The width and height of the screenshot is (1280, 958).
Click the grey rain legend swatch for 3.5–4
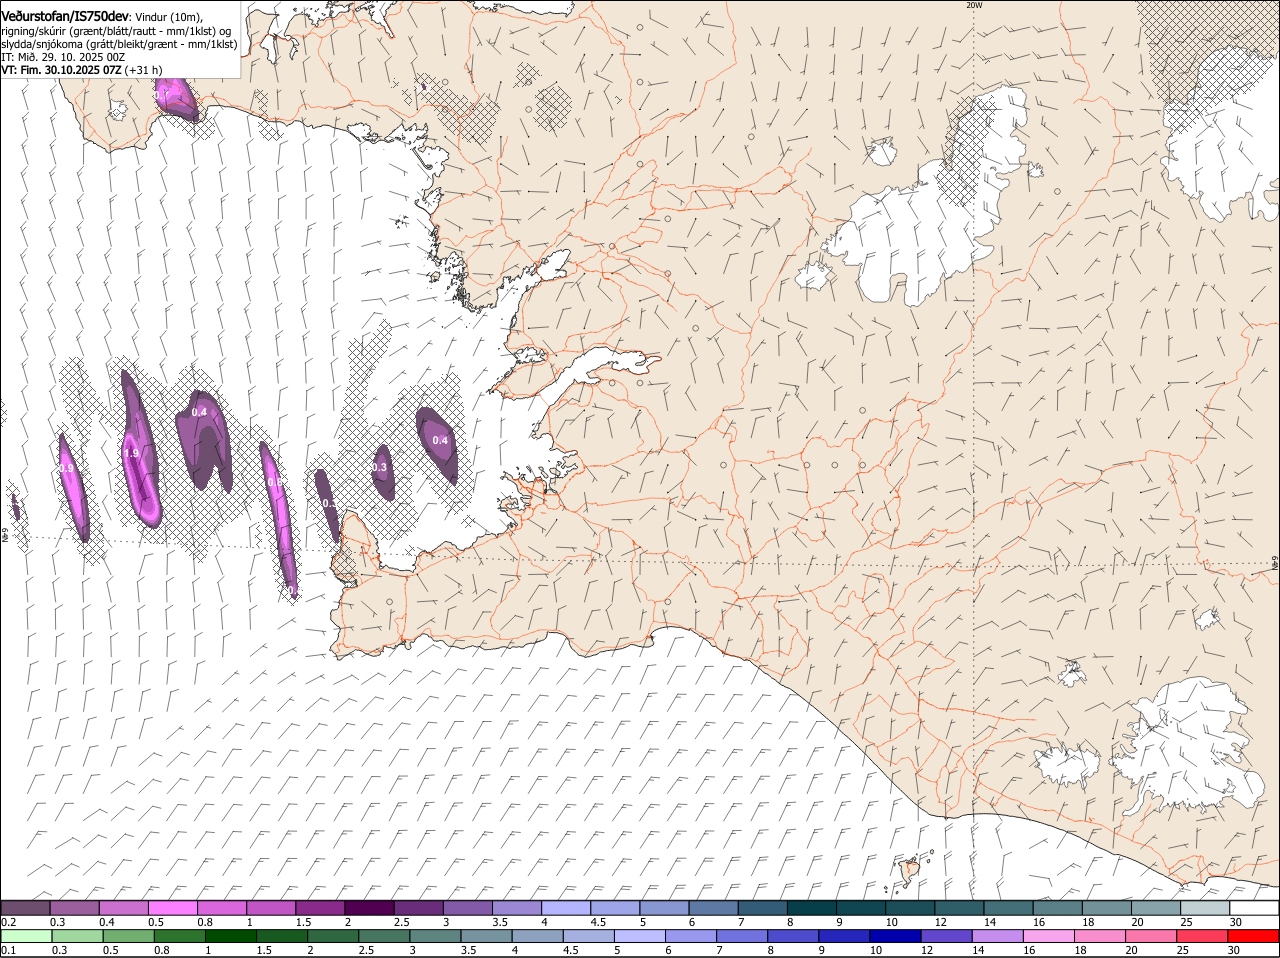486,936
